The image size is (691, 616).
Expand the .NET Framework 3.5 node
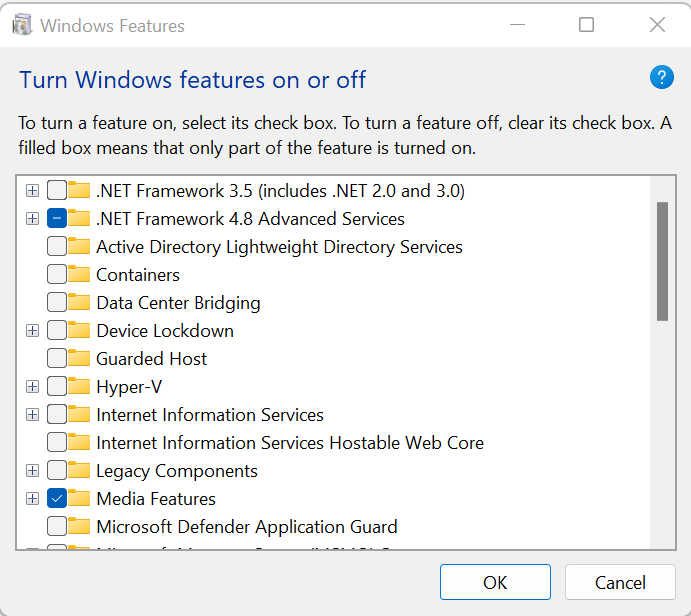point(32,190)
